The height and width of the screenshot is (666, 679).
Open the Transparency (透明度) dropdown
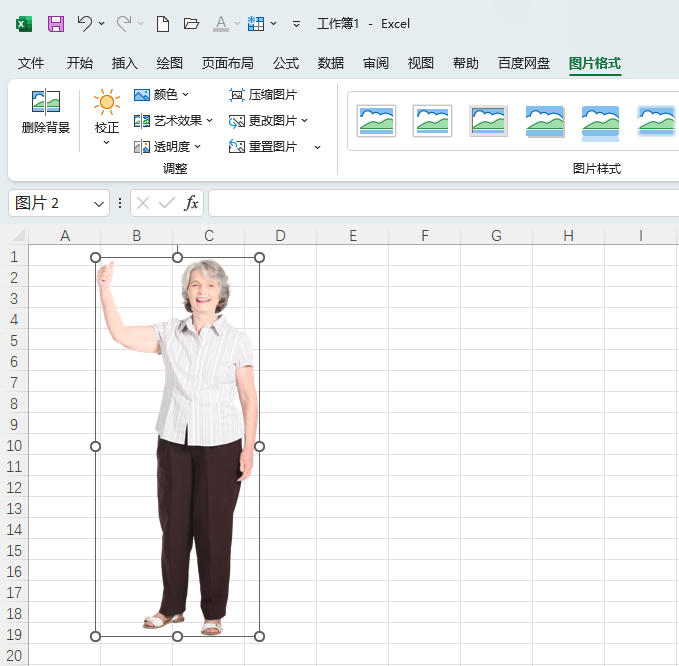point(168,147)
